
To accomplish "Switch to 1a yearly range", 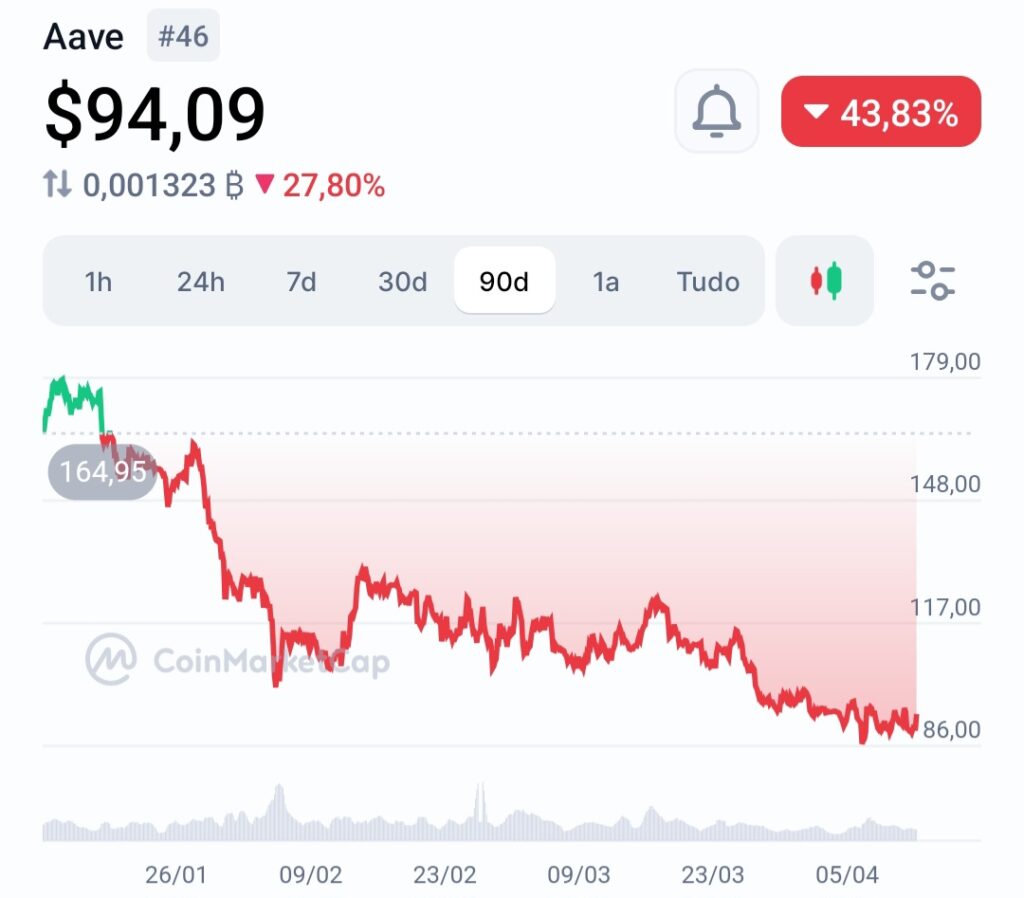I will pos(606,282).
